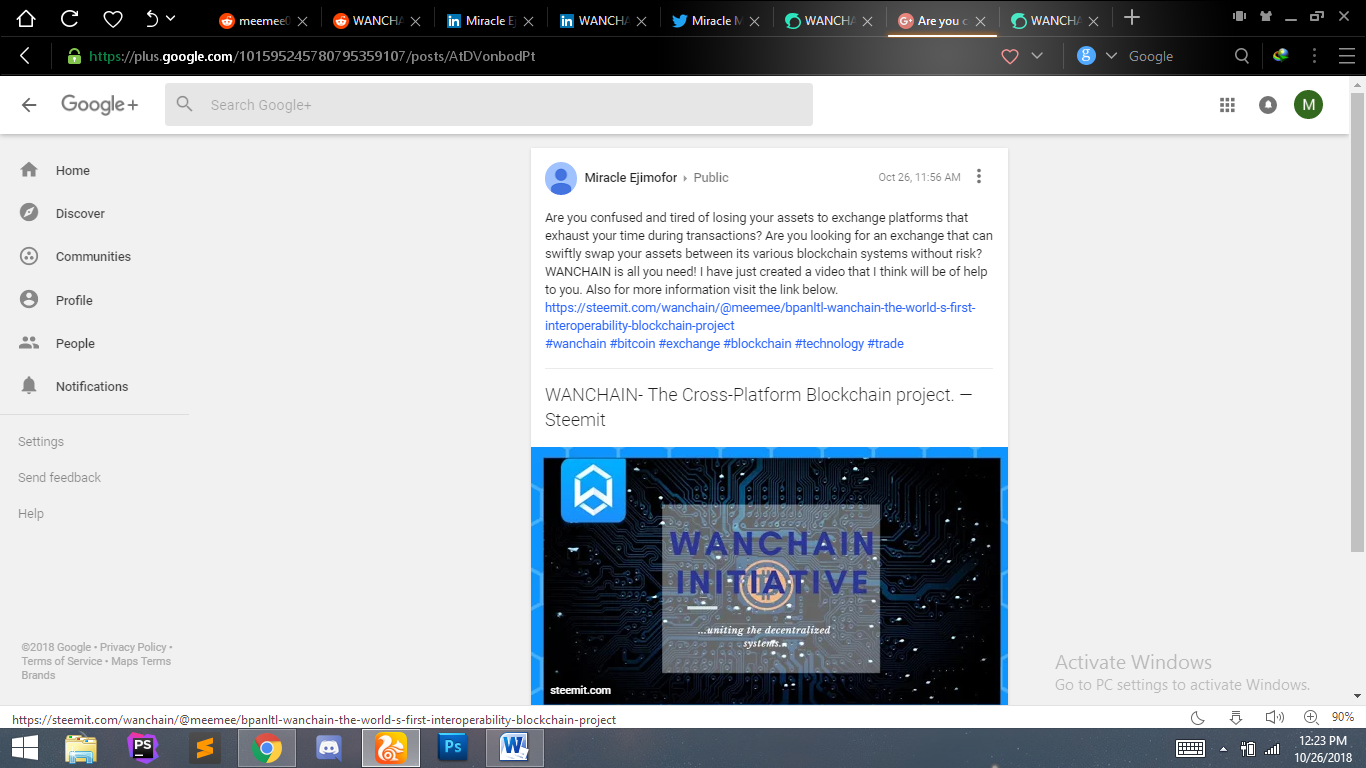Click the Terms of Service footer link
Image resolution: width=1366 pixels, height=768 pixels.
62,661
